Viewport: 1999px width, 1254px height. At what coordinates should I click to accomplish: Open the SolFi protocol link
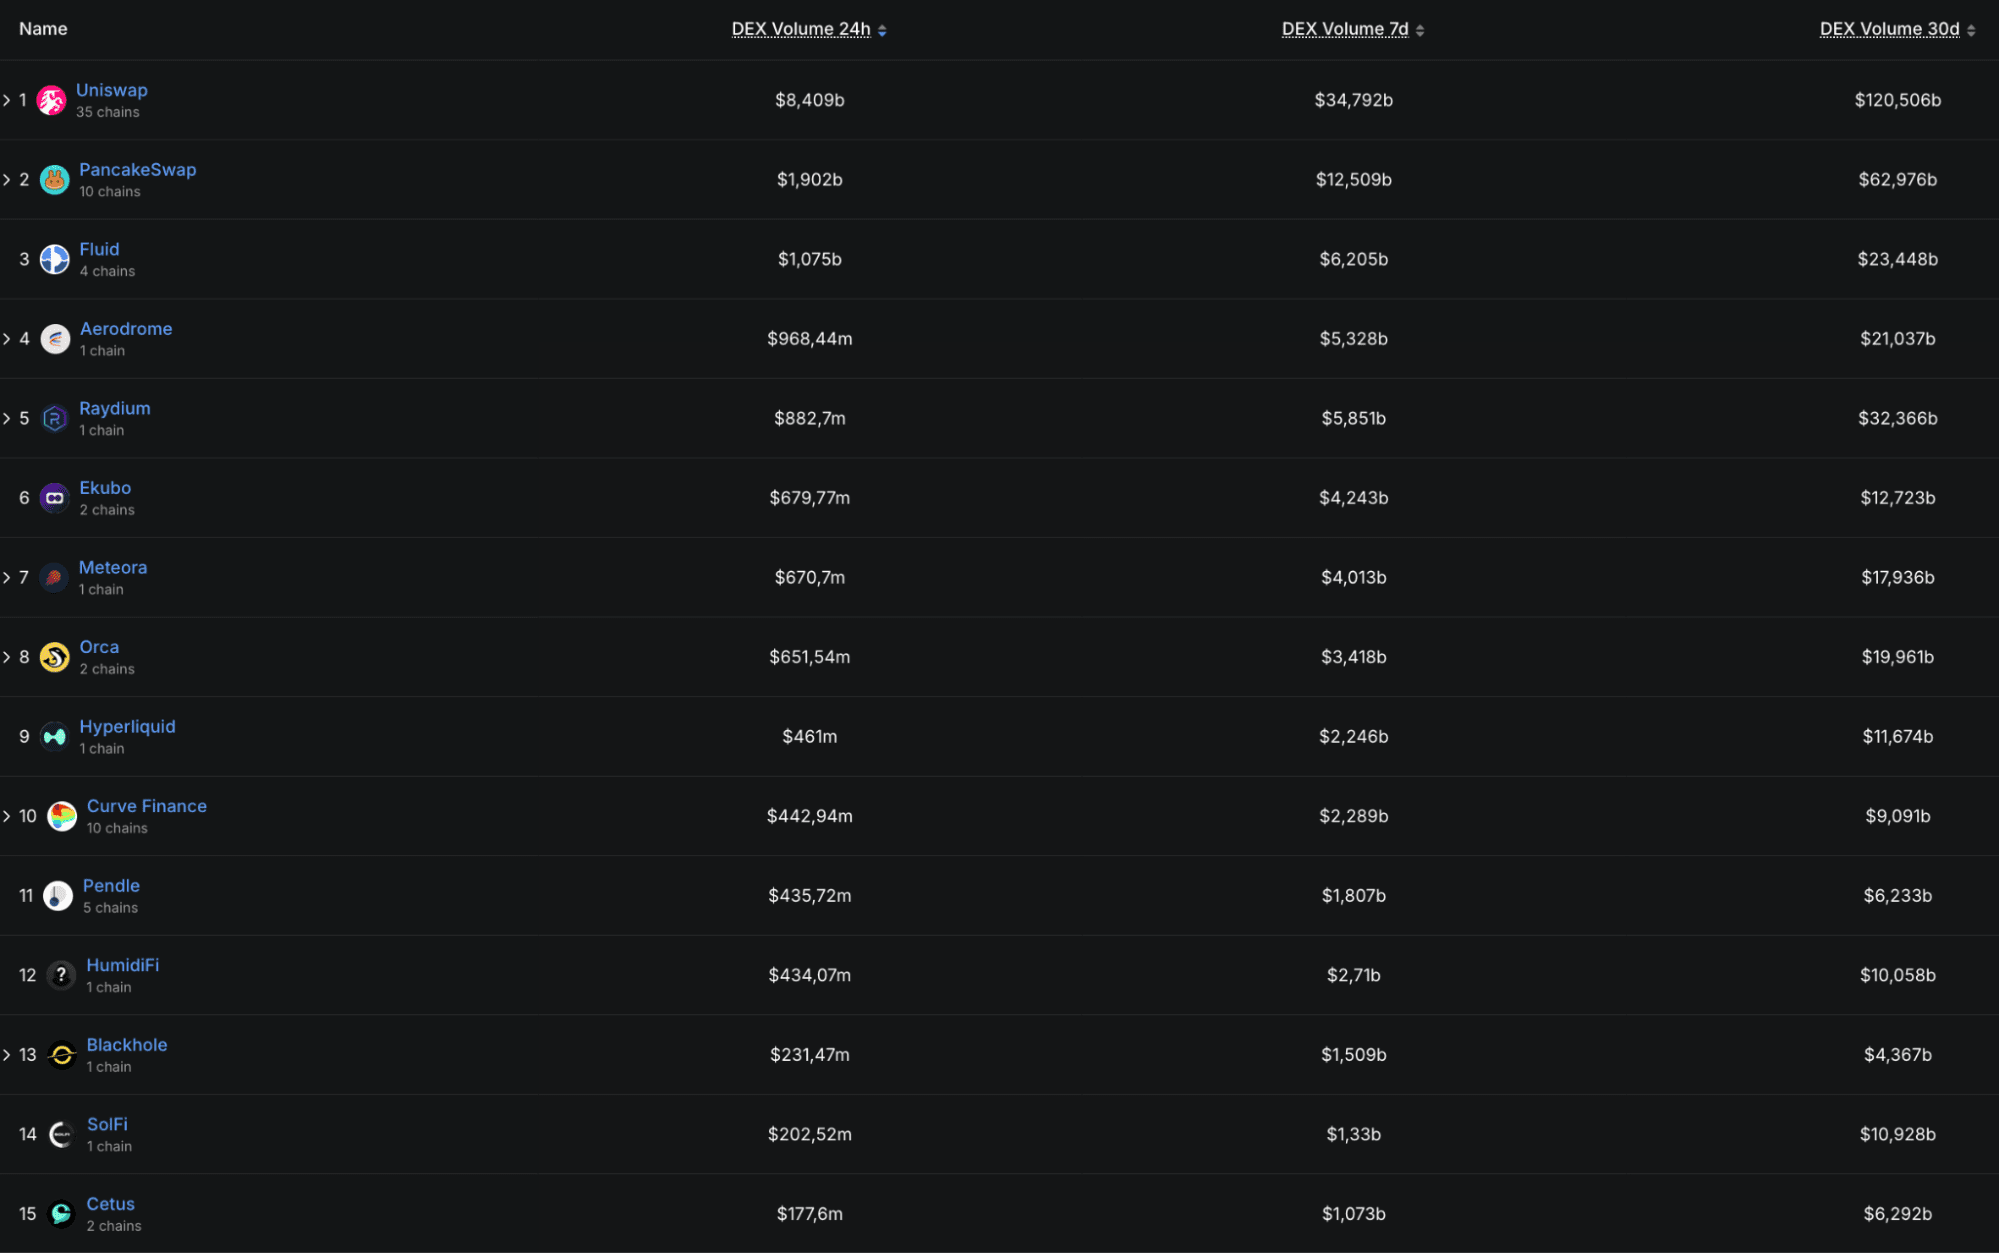[x=107, y=1124]
